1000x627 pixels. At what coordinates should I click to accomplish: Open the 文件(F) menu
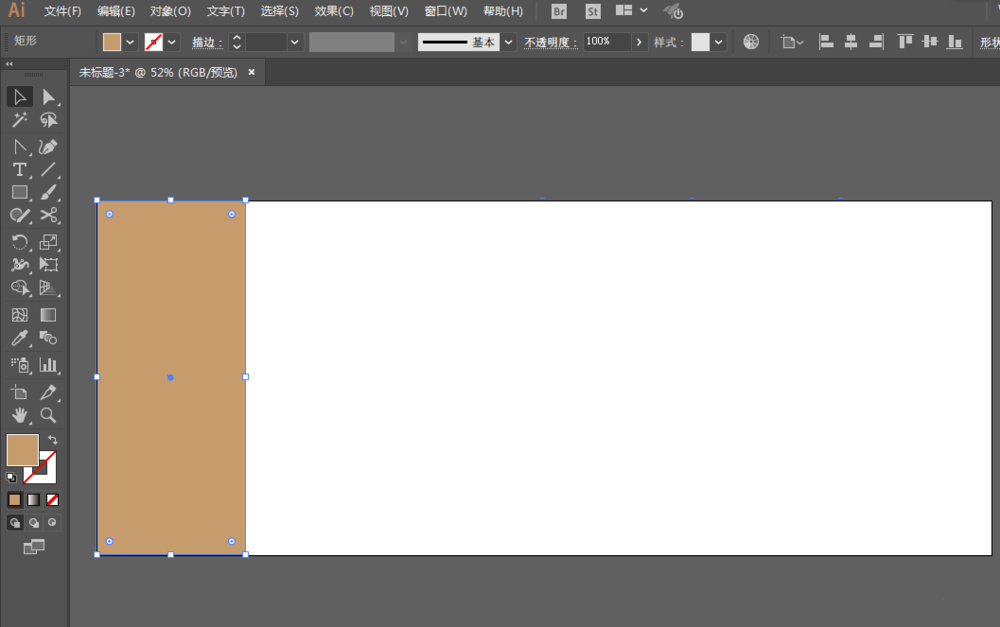[62, 11]
